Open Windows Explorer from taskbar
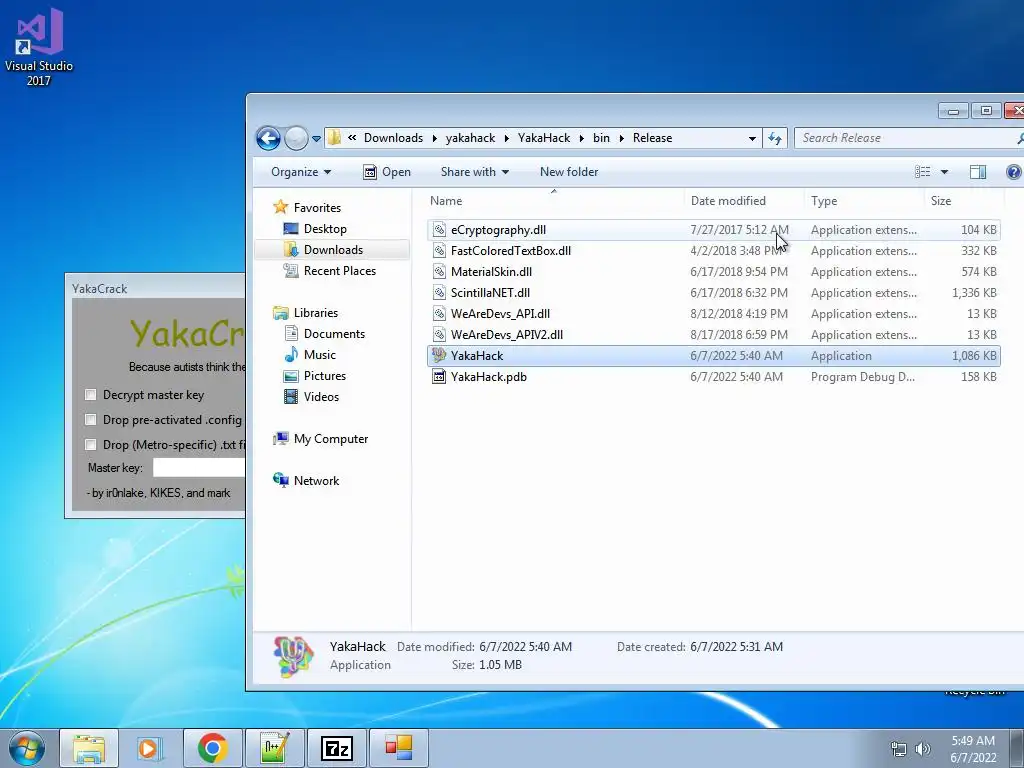The width and height of the screenshot is (1024, 768). [89, 748]
